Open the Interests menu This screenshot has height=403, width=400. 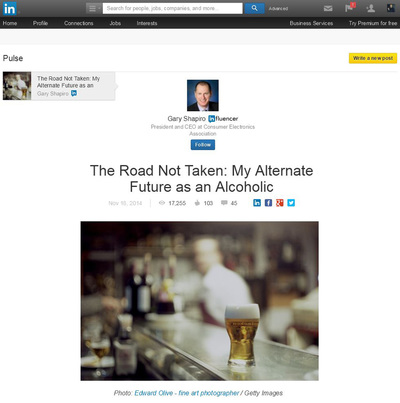click(x=147, y=23)
